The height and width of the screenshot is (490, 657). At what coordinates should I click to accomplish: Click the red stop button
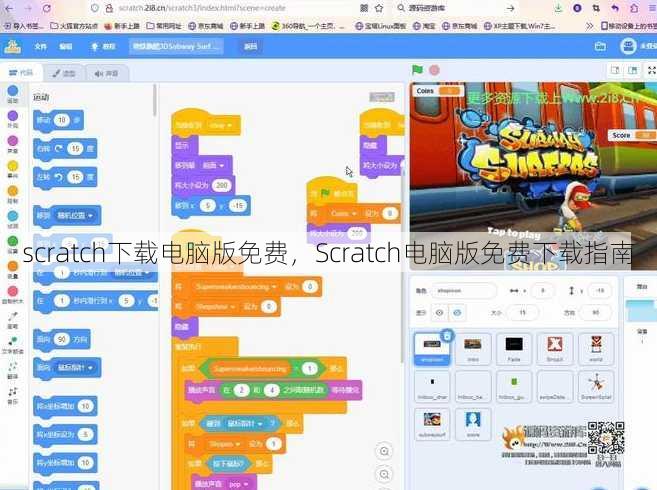435,70
